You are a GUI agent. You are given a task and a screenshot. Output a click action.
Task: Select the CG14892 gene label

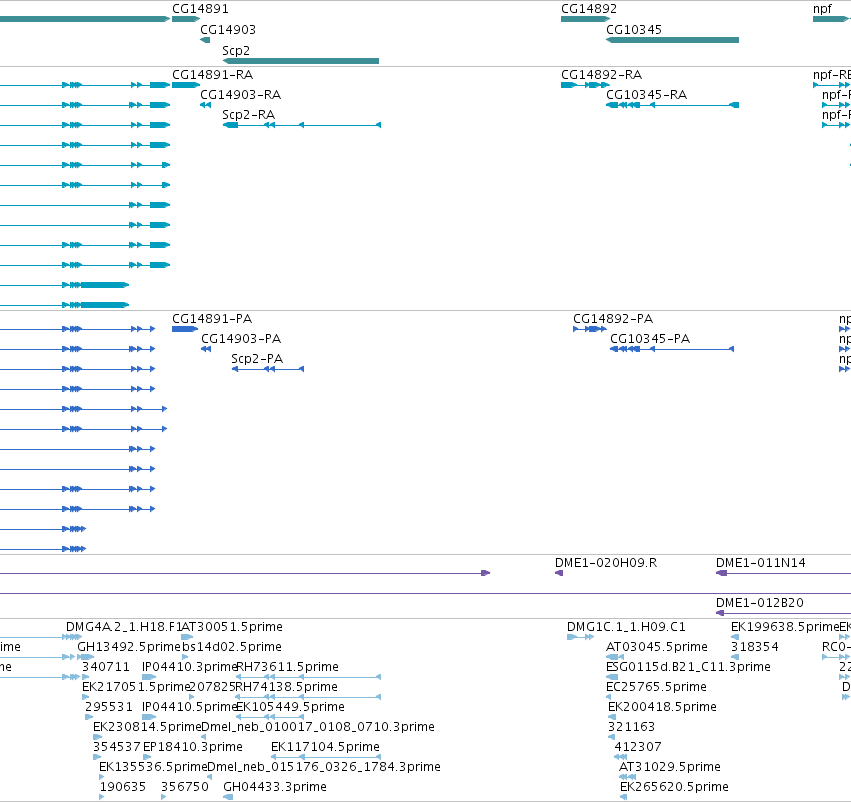click(x=589, y=9)
